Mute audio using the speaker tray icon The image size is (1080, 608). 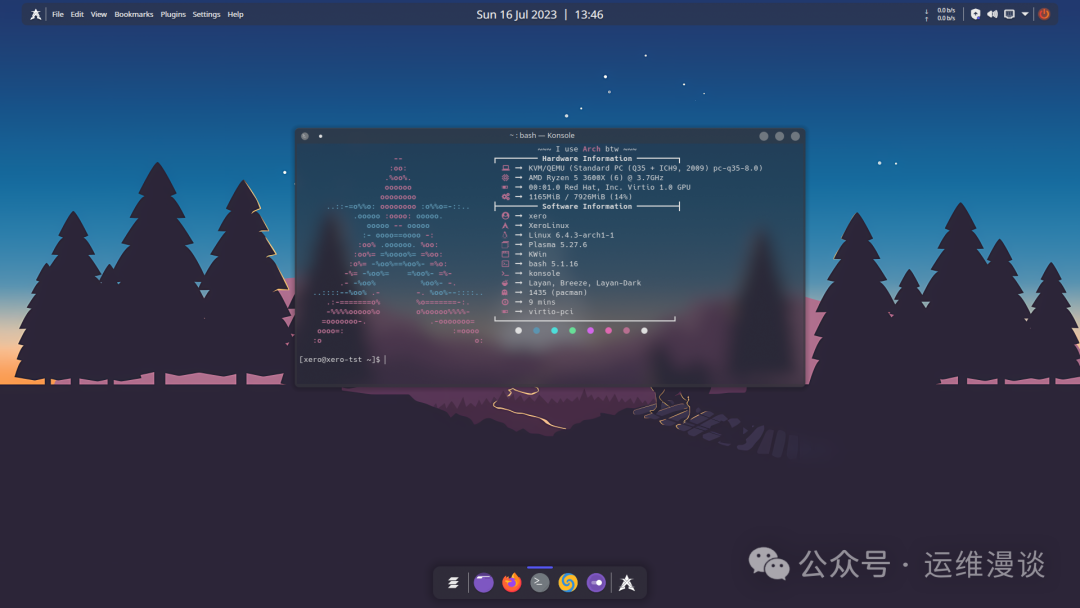[x=992, y=13]
